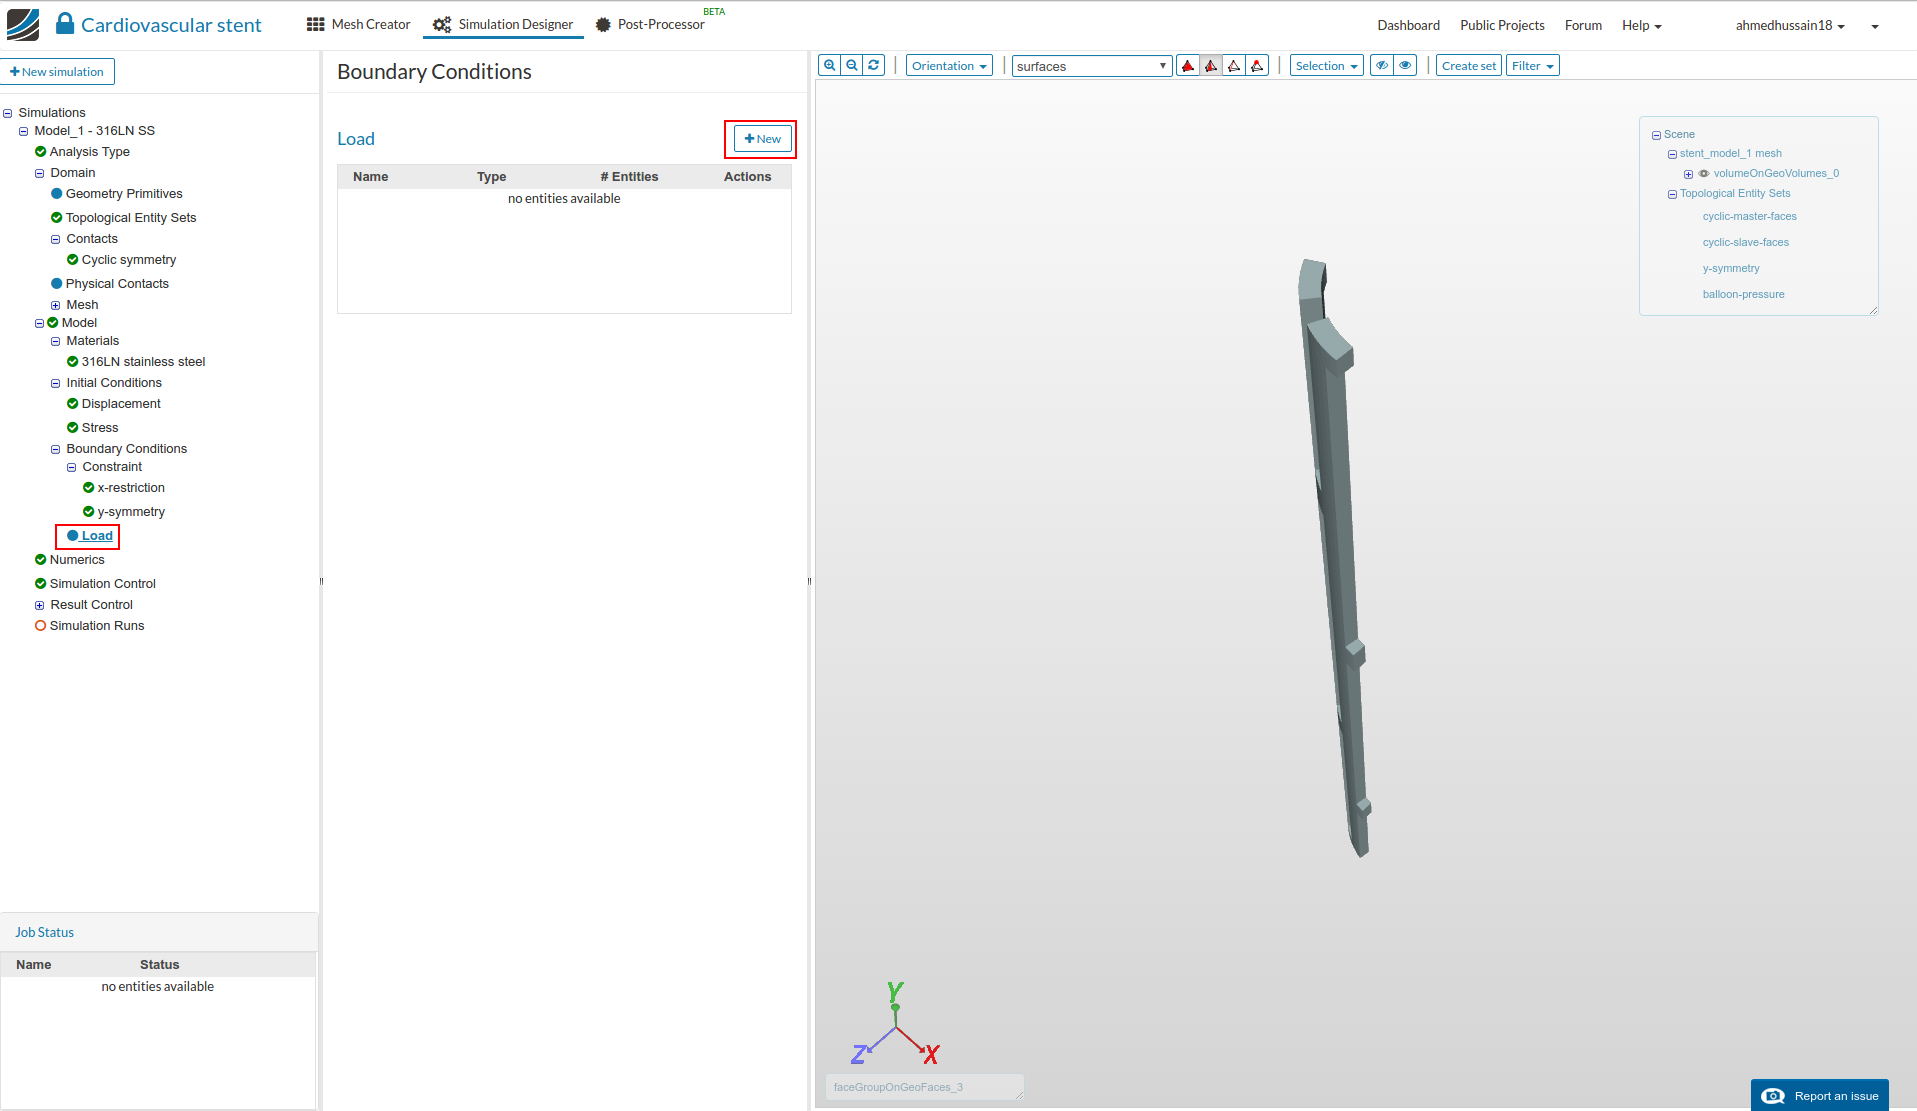Collapse the Boundary Conditions node
This screenshot has width=1917, height=1111.
56,450
